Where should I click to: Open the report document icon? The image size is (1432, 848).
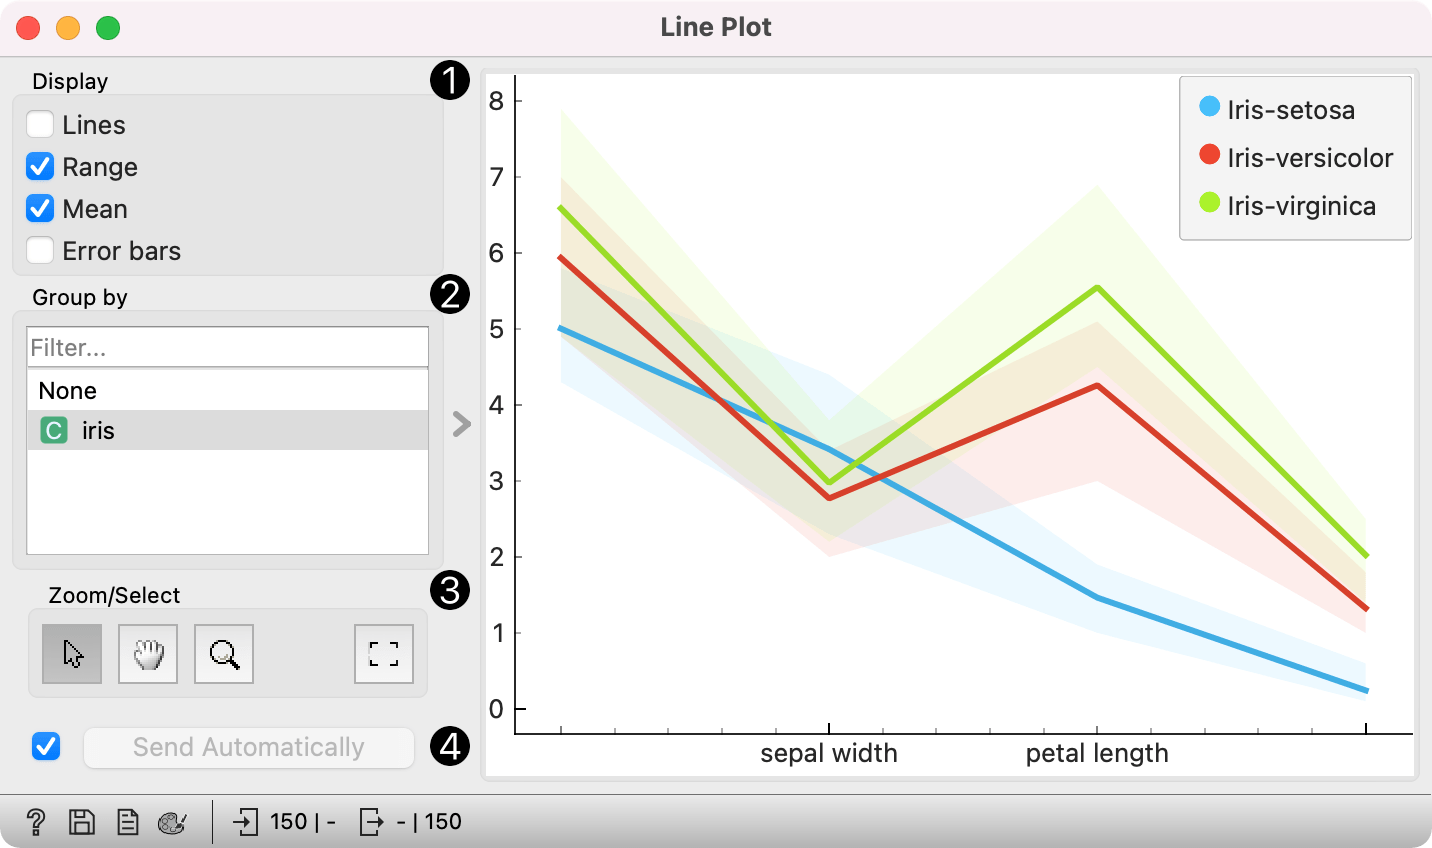coord(127,822)
